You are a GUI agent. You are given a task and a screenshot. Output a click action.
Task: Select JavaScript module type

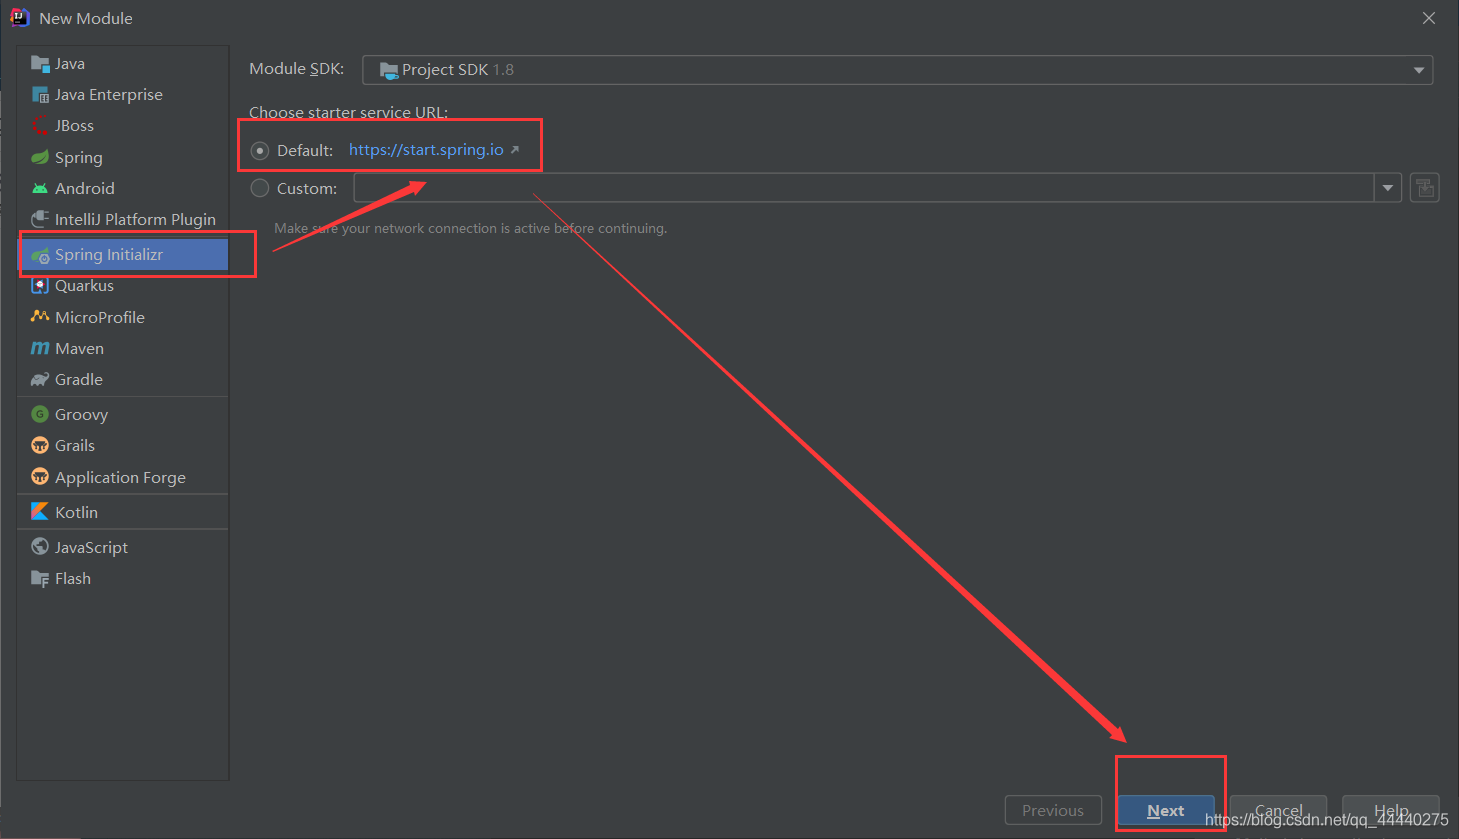point(123,547)
